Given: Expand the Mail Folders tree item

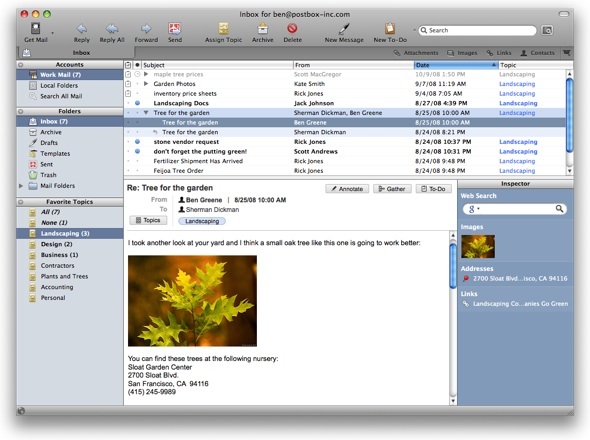Looking at the screenshot, I should coord(21,186).
